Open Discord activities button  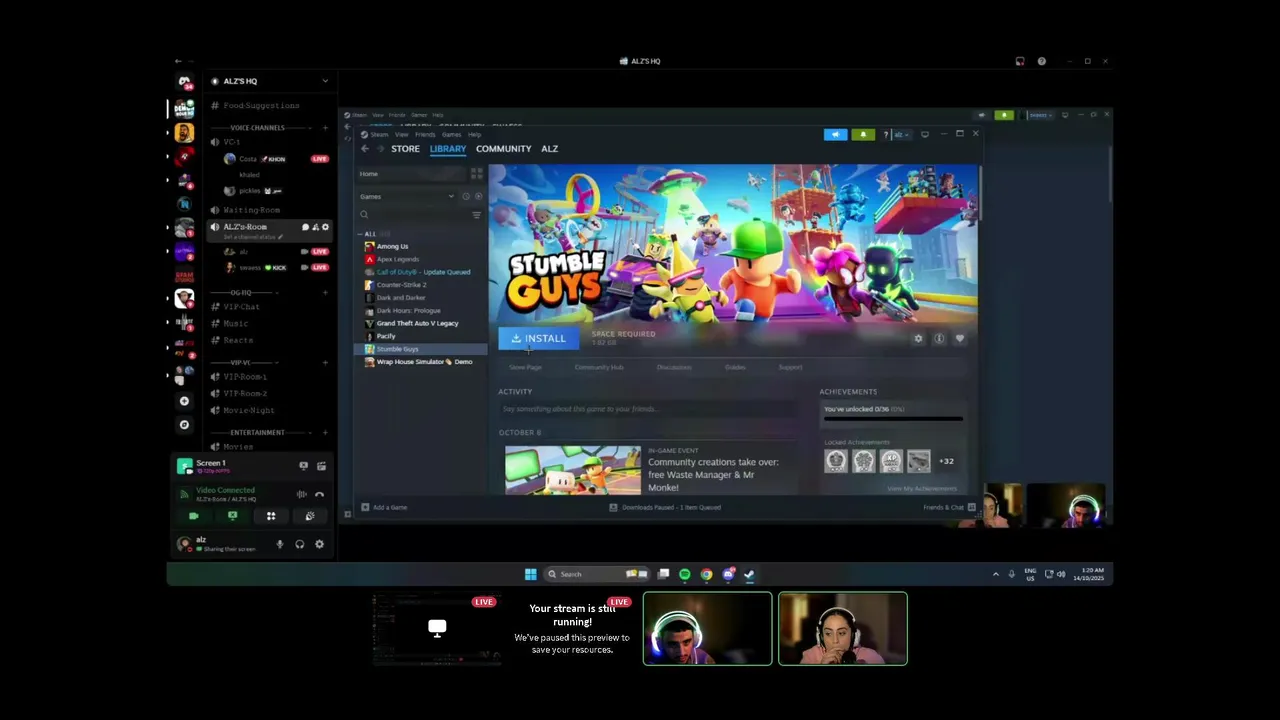(271, 517)
